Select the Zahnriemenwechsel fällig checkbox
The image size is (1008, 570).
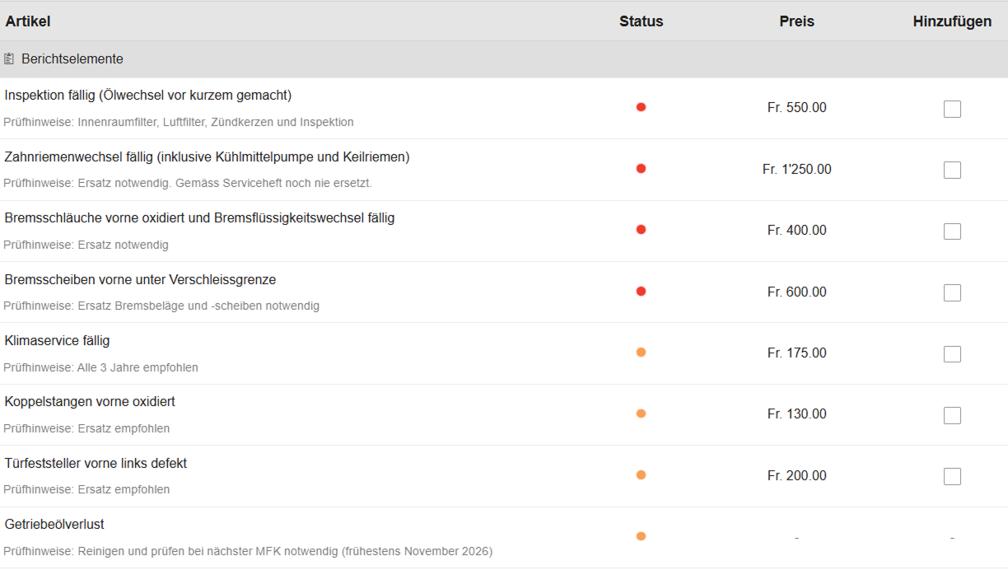pyautogui.click(x=952, y=170)
